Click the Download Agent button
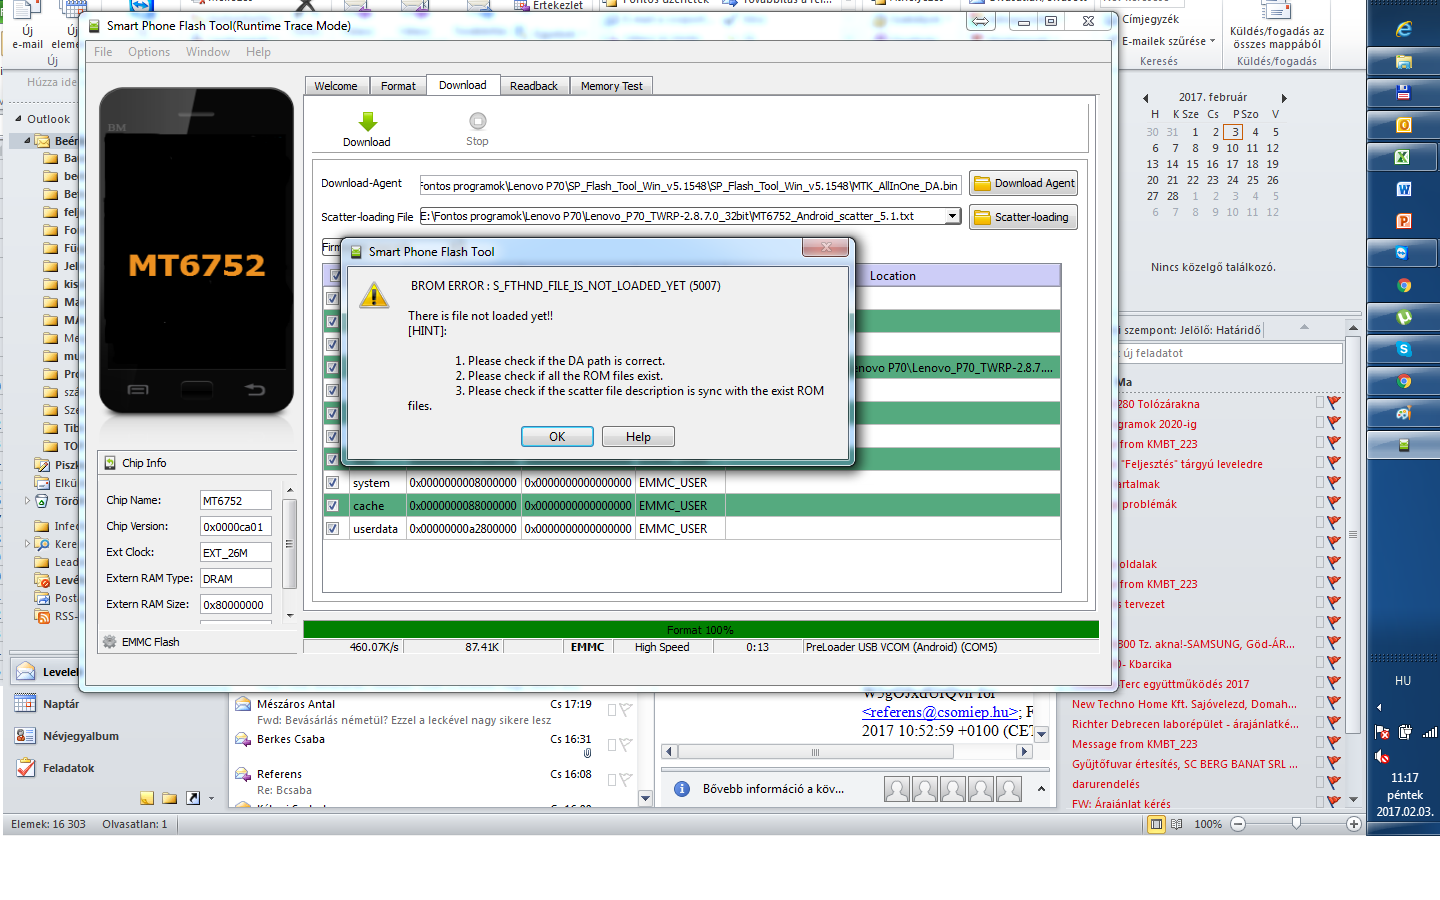 [x=1023, y=183]
